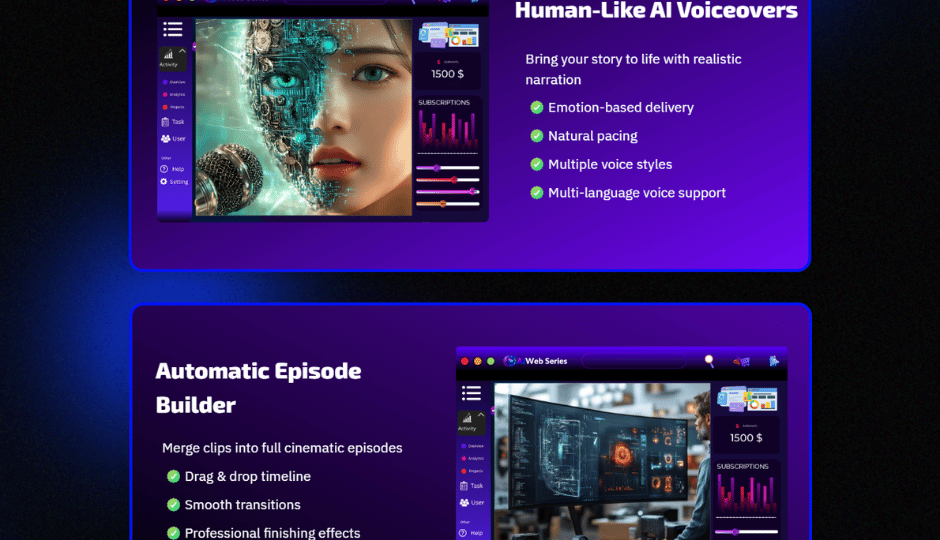Click the 'Automatic Episode Builder' heading

coord(258,388)
